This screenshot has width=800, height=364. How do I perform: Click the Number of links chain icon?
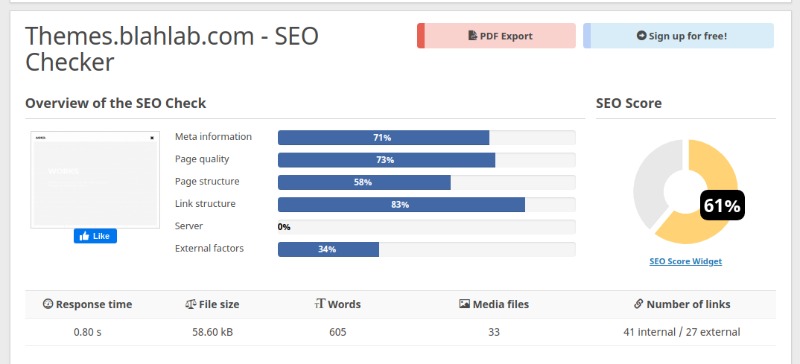point(638,304)
